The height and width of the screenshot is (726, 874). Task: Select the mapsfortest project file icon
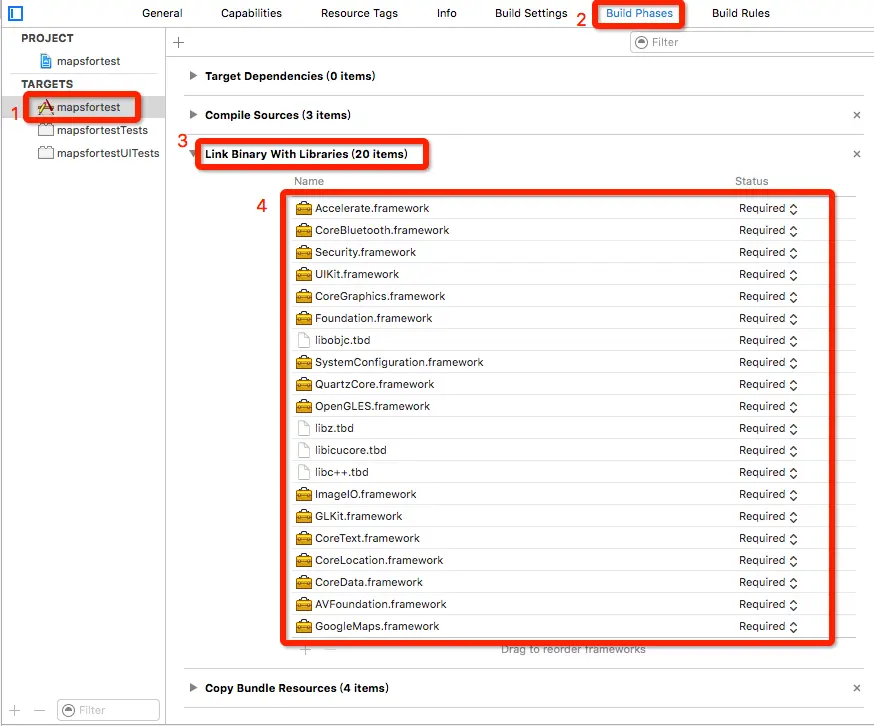(x=46, y=61)
